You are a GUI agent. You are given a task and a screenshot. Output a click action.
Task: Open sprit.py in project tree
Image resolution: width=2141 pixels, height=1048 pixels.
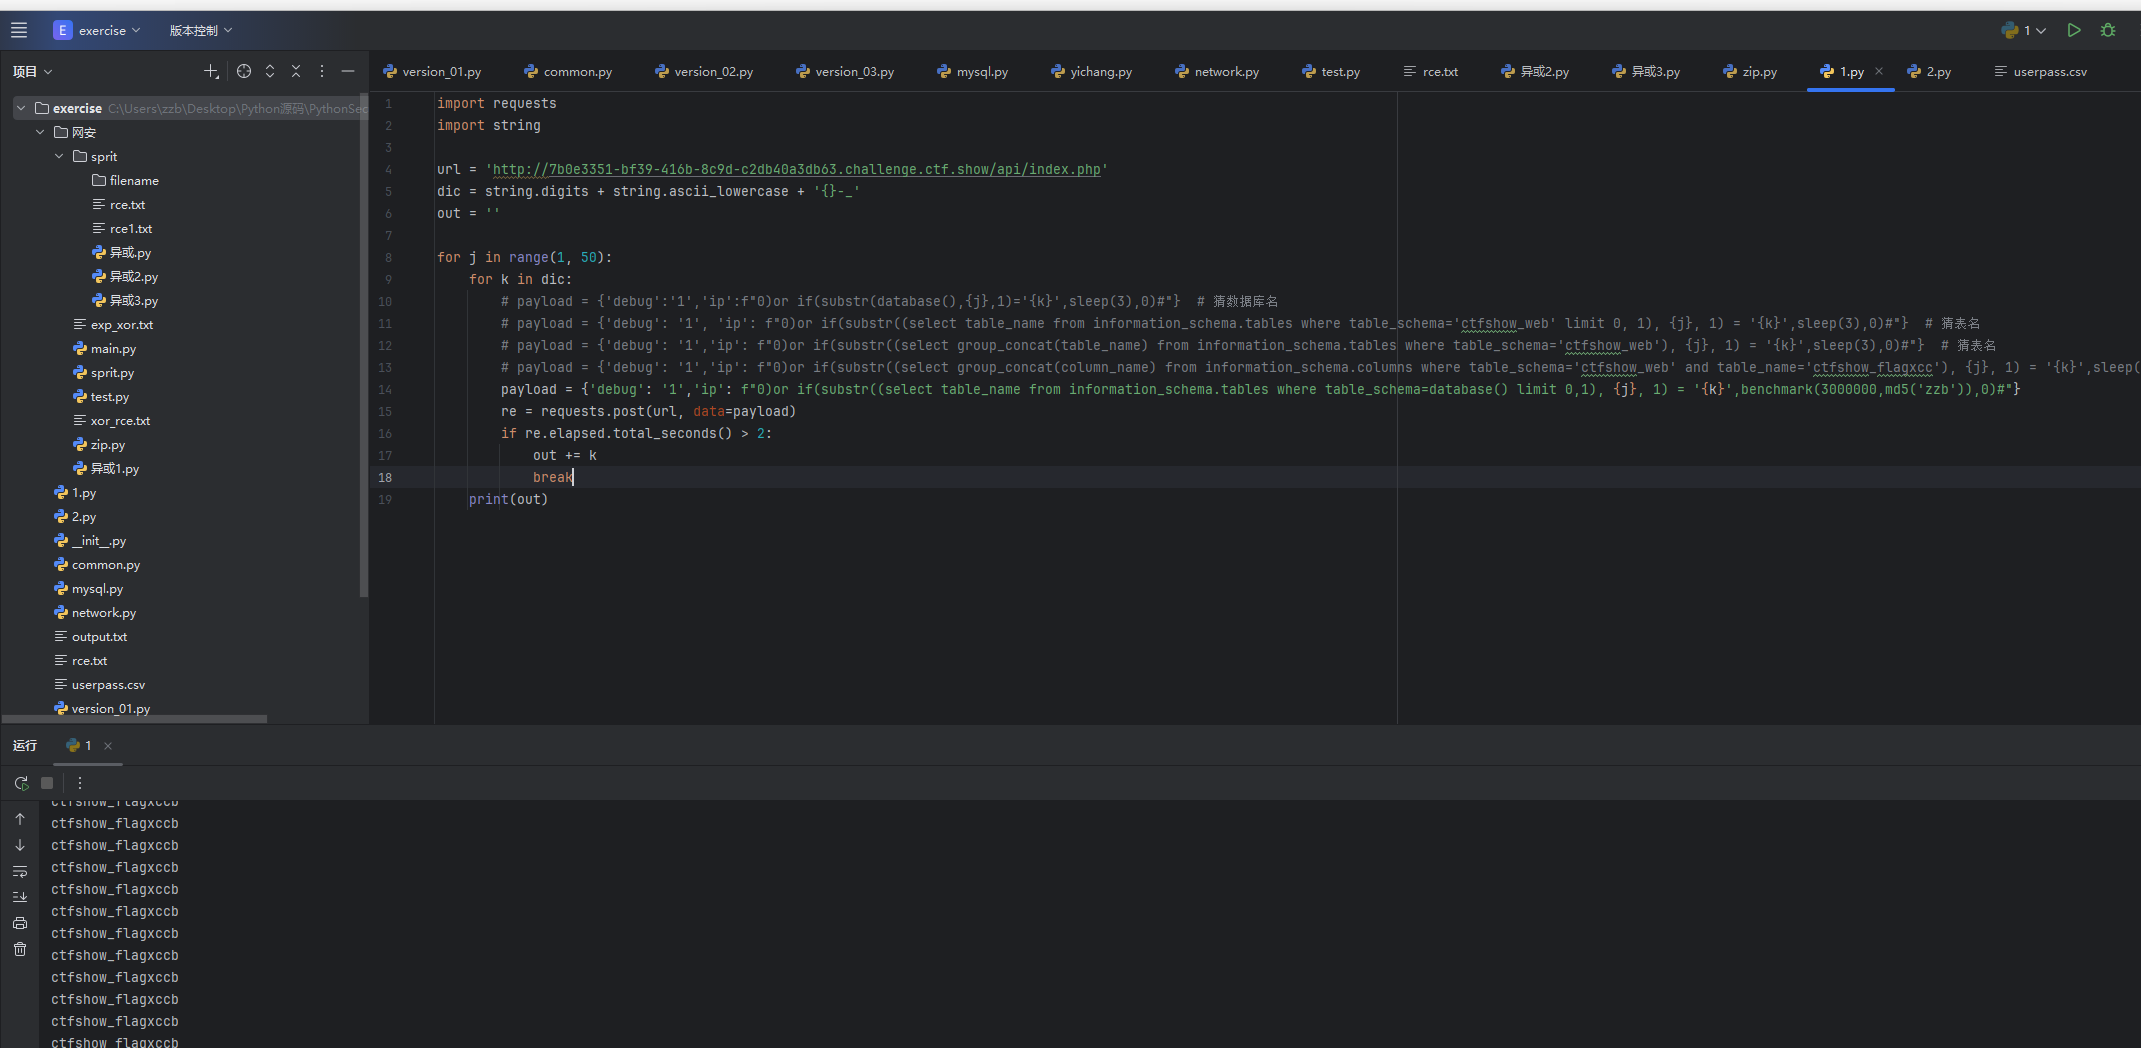click(x=103, y=372)
